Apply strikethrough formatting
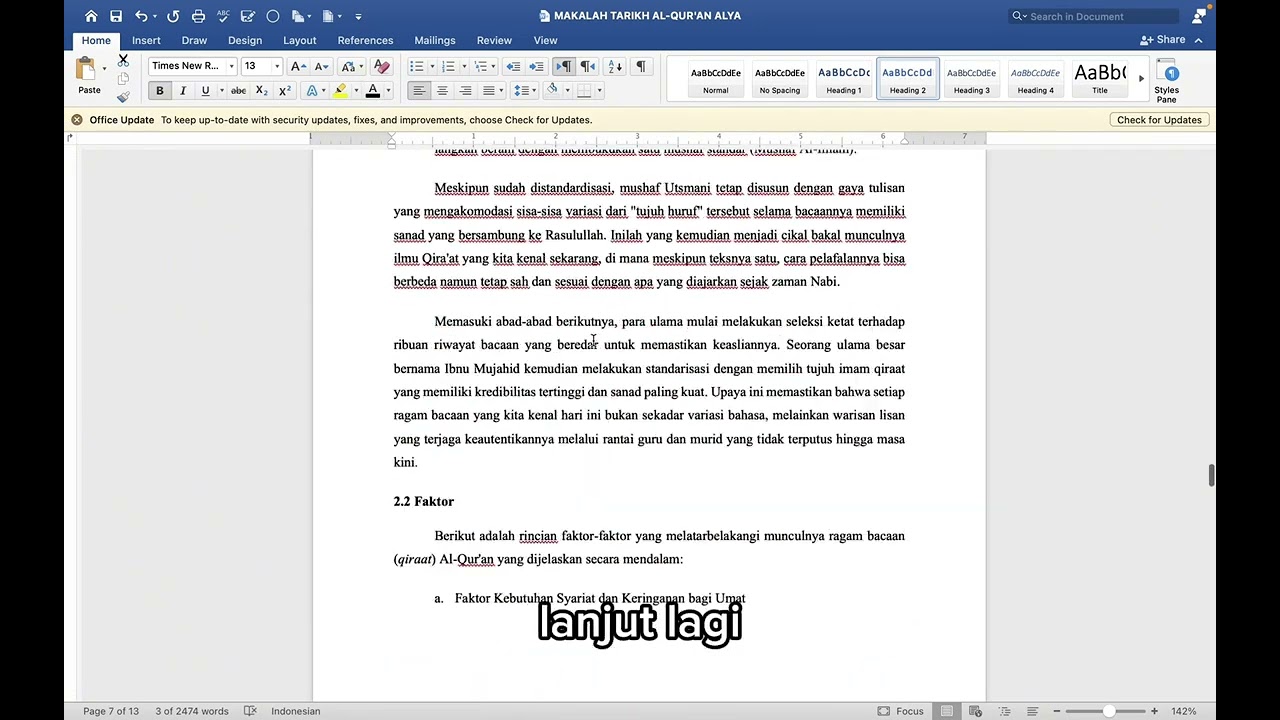The height and width of the screenshot is (720, 1280). (238, 91)
